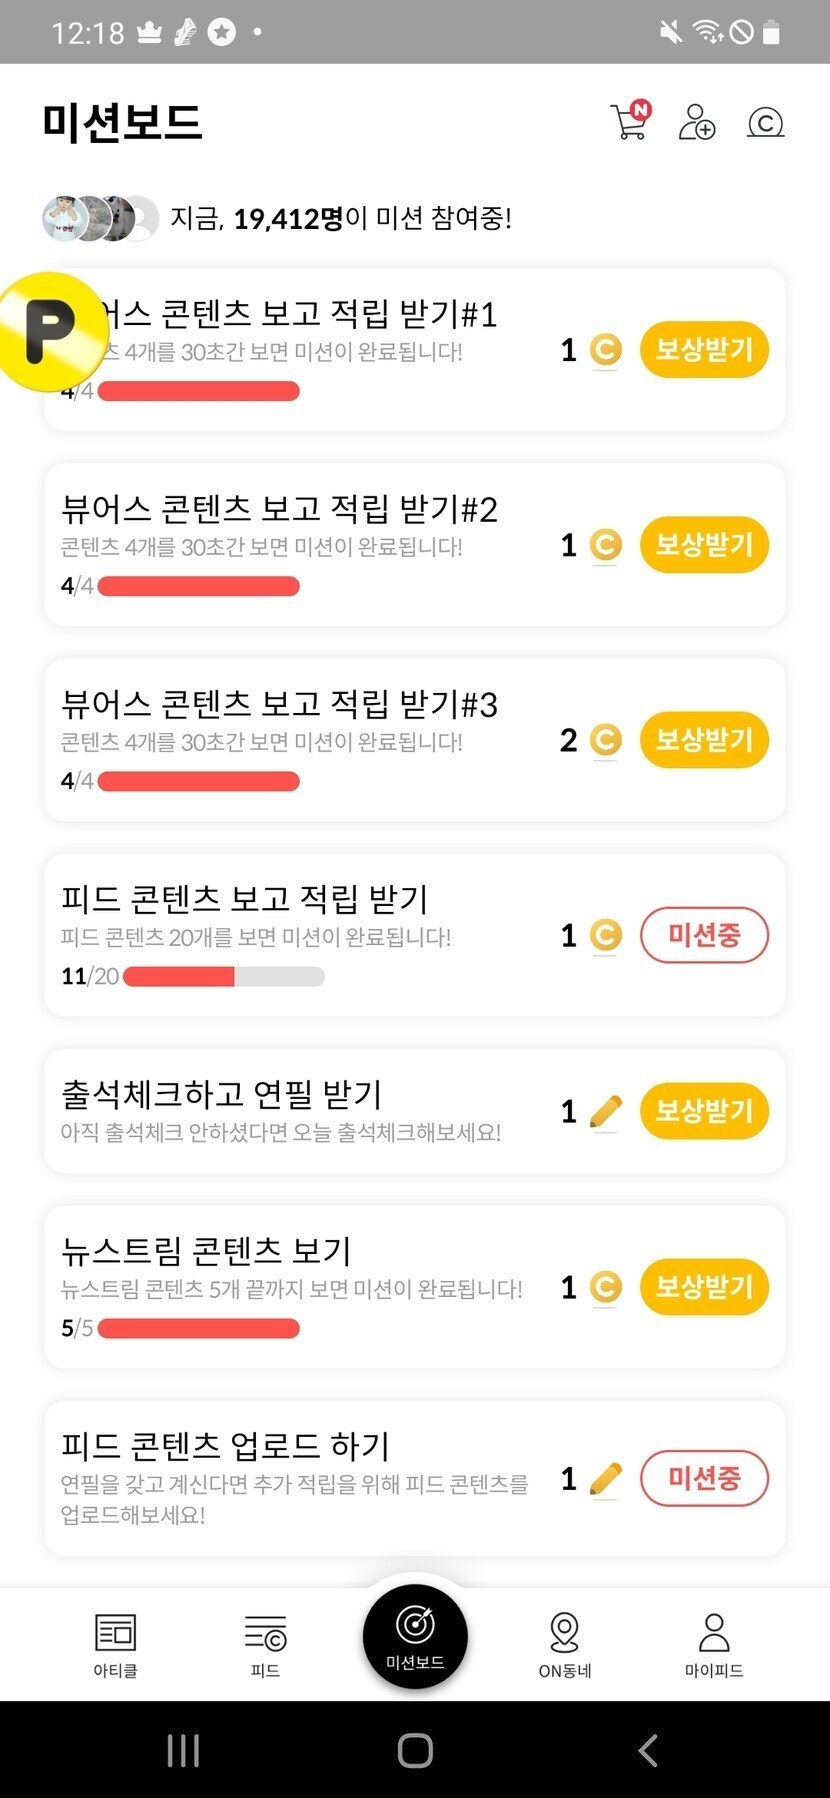Go to the 마이피드 profile tab
The image size is (830, 1798).
714,1643
